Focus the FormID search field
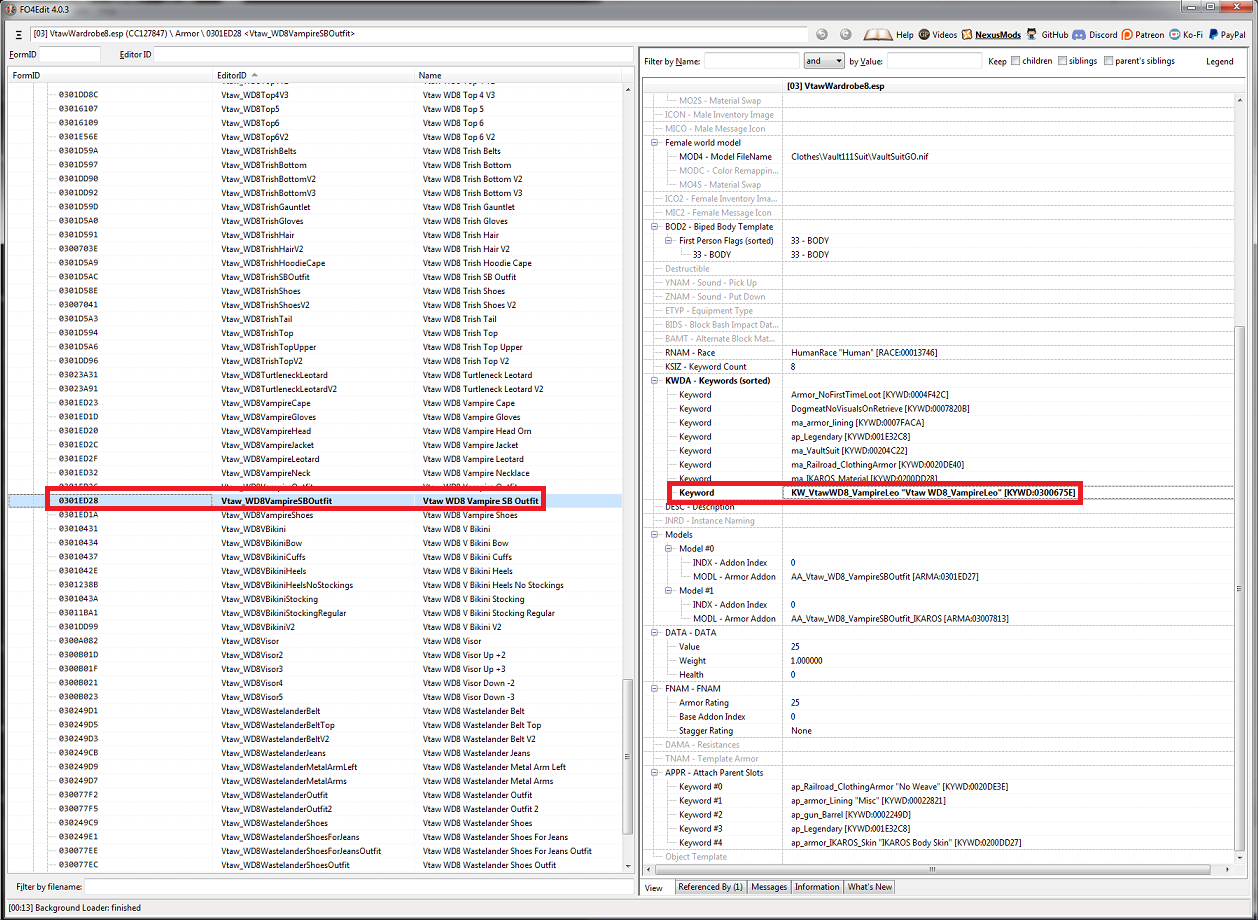This screenshot has height=920, width=1258. tap(70, 54)
